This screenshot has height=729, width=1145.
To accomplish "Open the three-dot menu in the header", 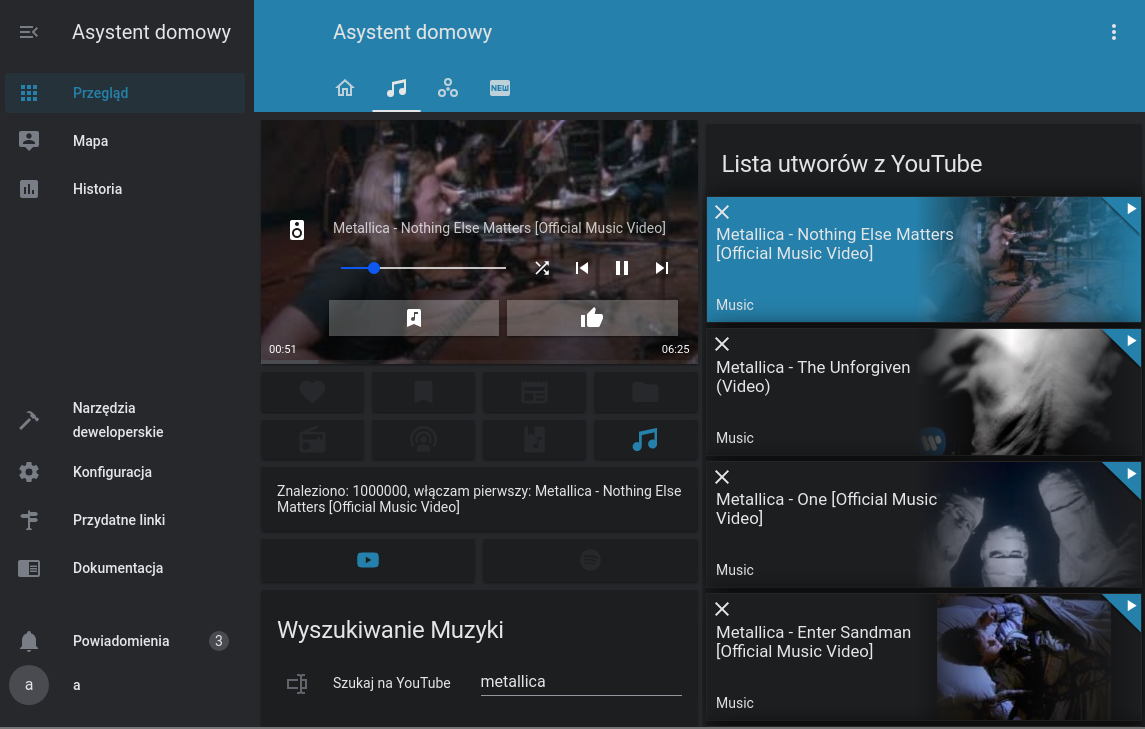I will click(x=1113, y=32).
